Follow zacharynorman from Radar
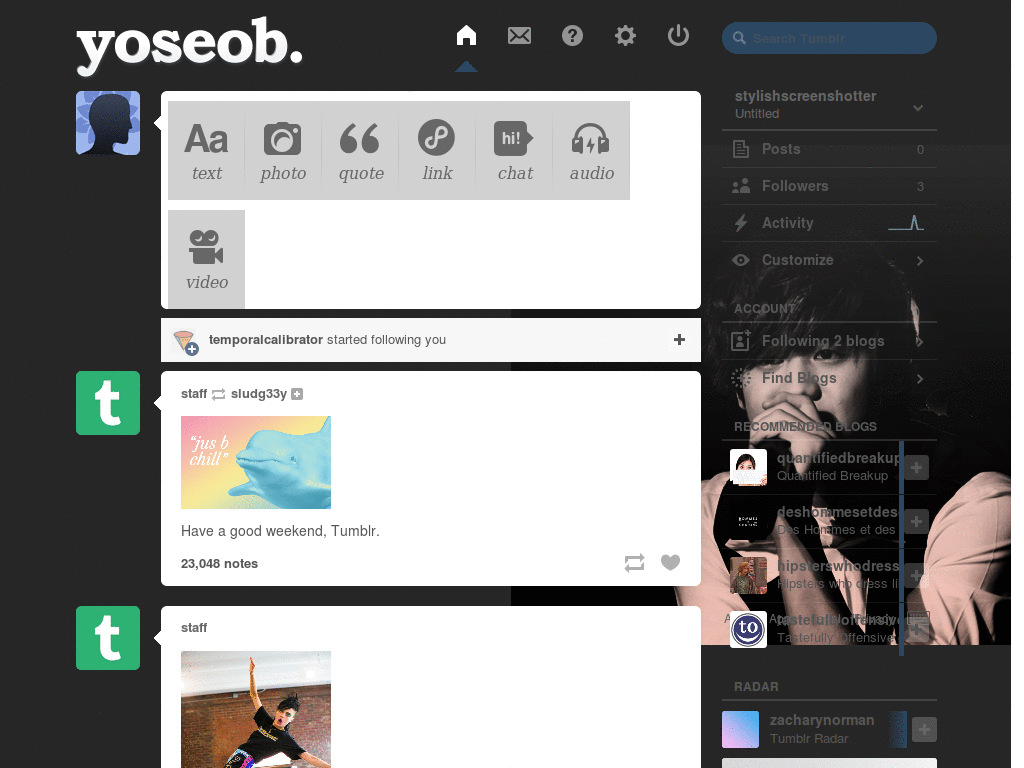 [924, 729]
